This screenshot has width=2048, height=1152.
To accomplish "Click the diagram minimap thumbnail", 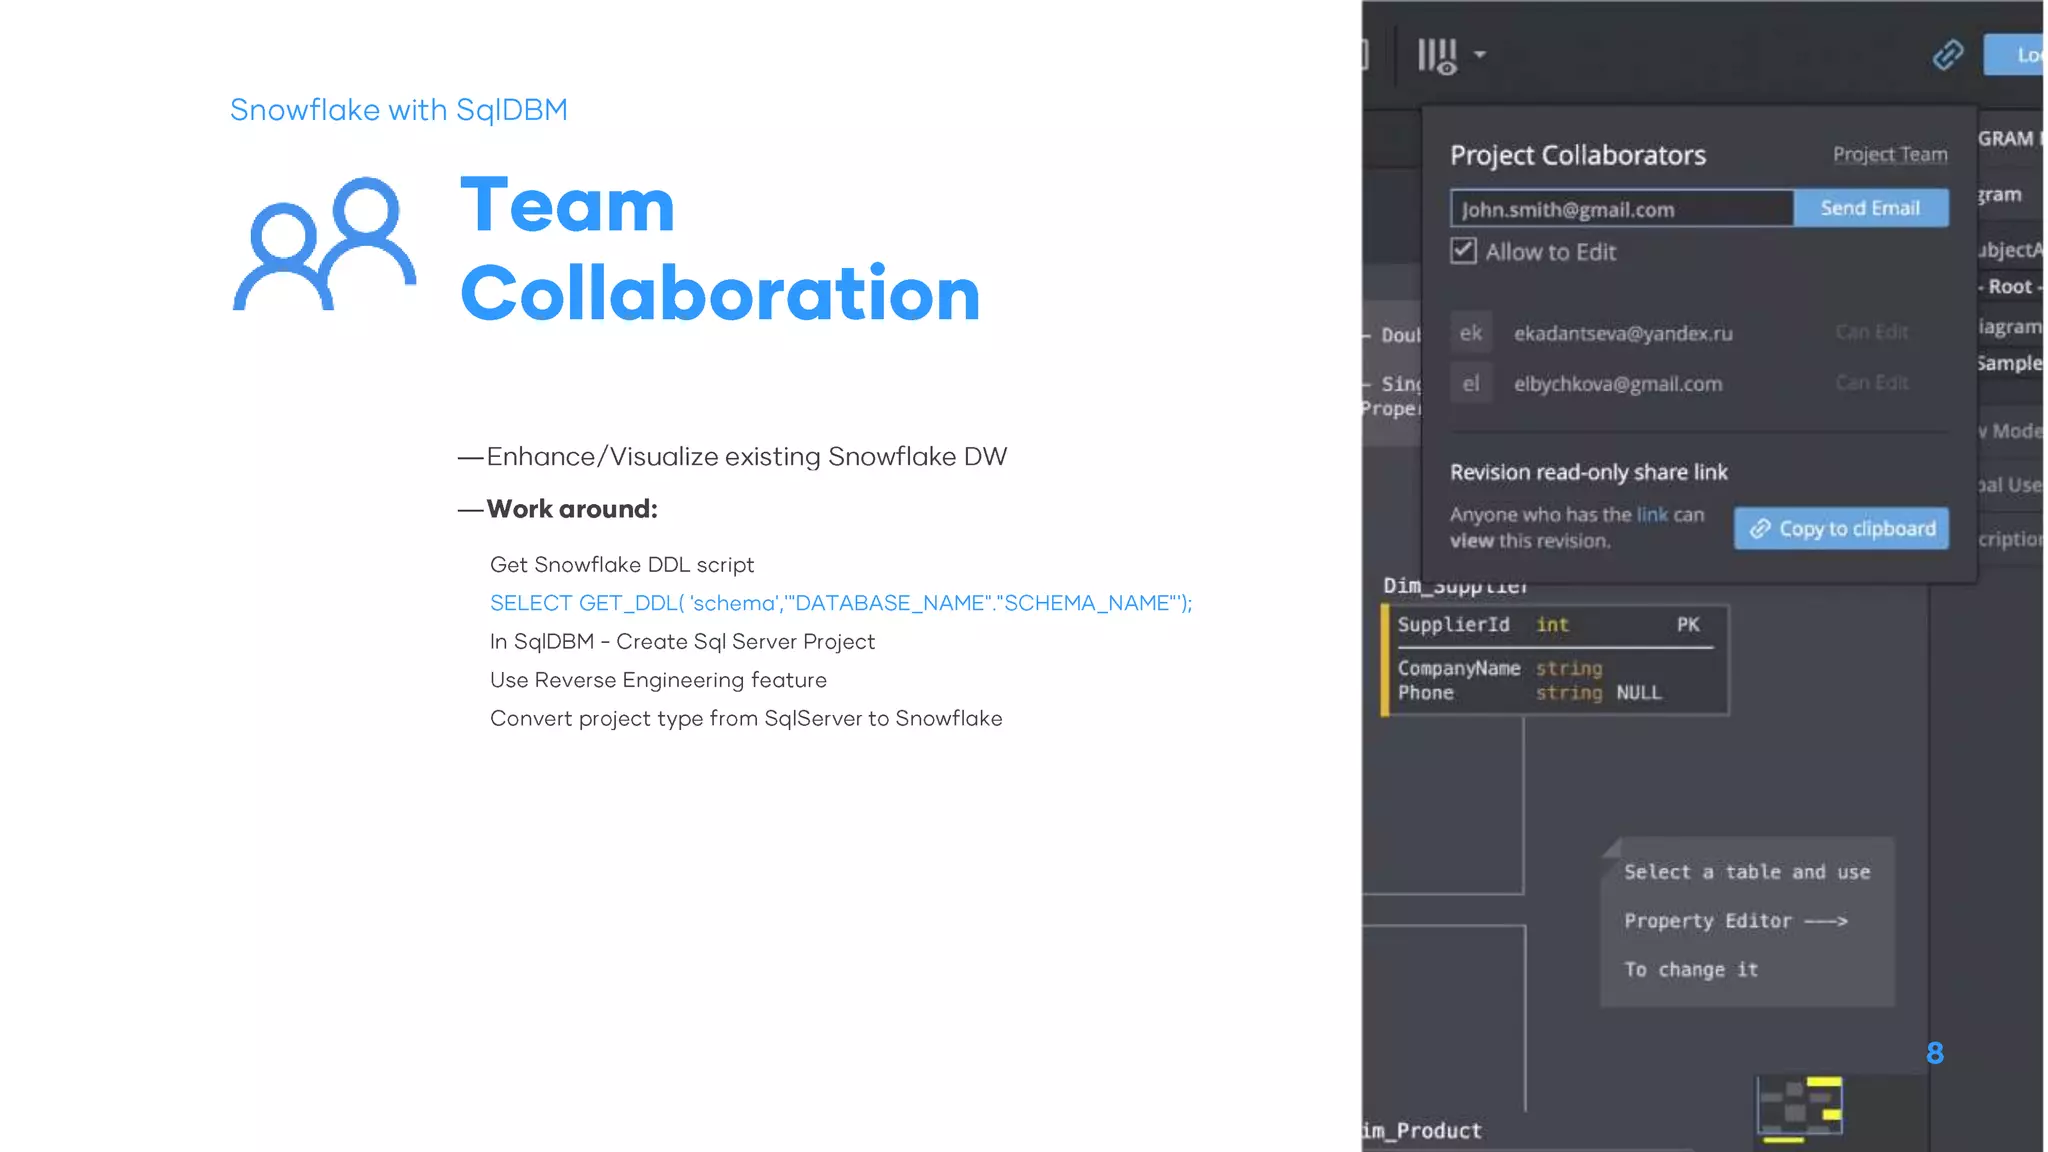I will (1799, 1107).
